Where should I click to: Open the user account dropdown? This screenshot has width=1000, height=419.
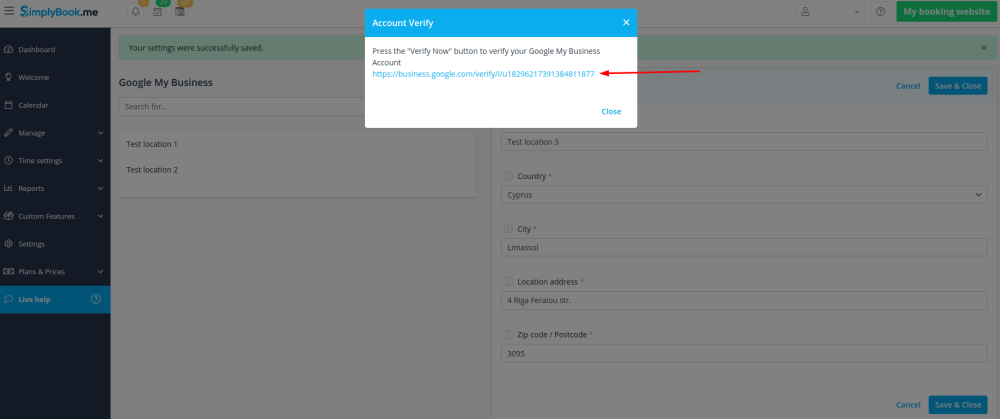(x=830, y=12)
